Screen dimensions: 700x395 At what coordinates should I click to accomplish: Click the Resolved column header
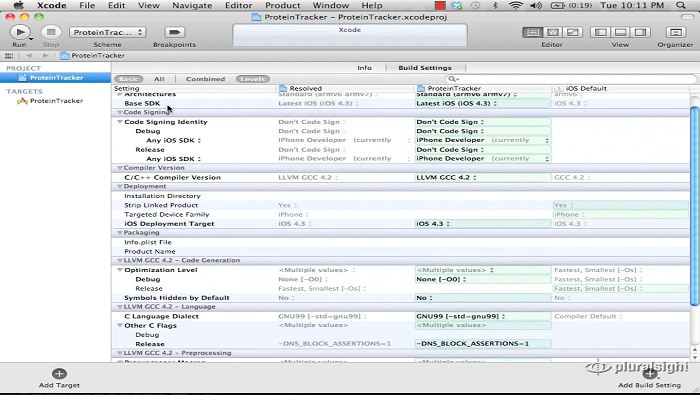tap(346, 88)
